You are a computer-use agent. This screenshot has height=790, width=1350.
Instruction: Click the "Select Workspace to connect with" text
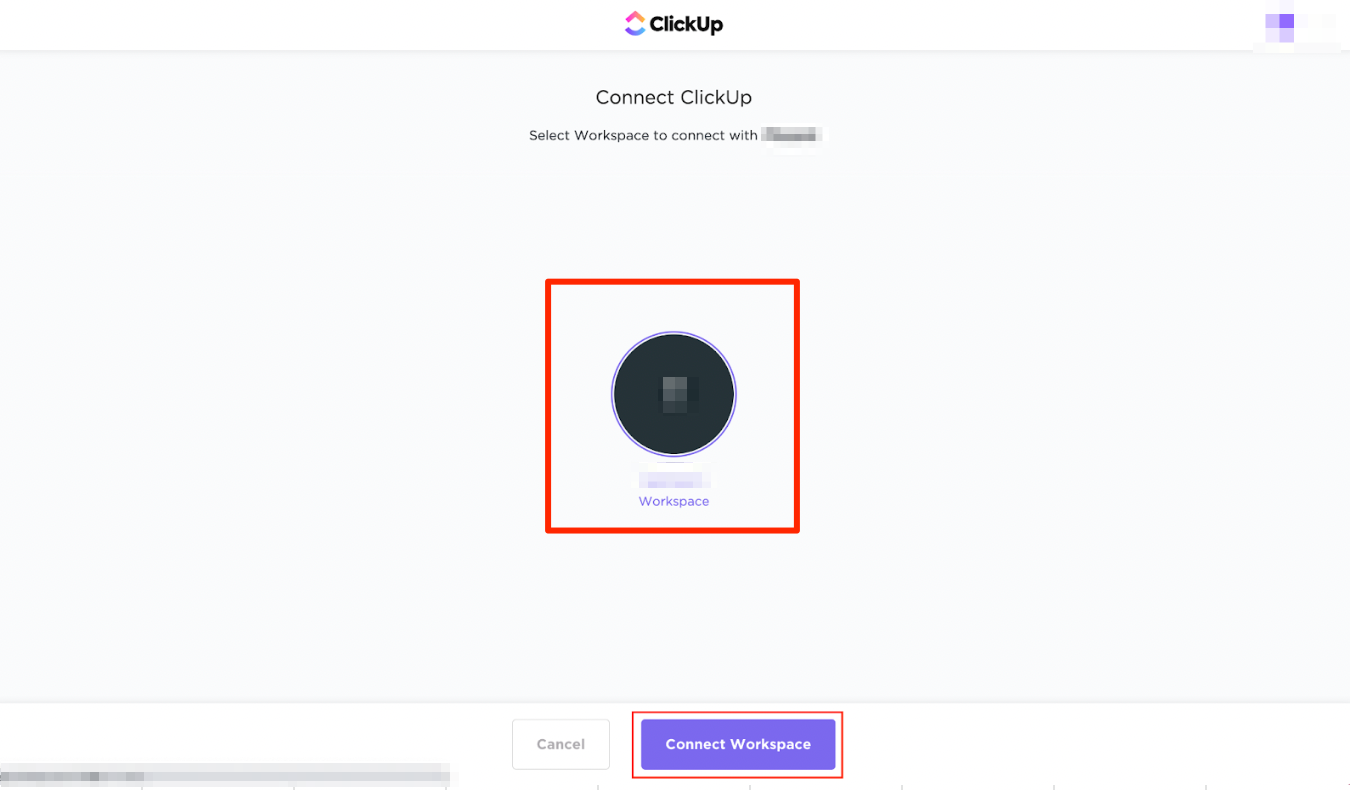643,136
